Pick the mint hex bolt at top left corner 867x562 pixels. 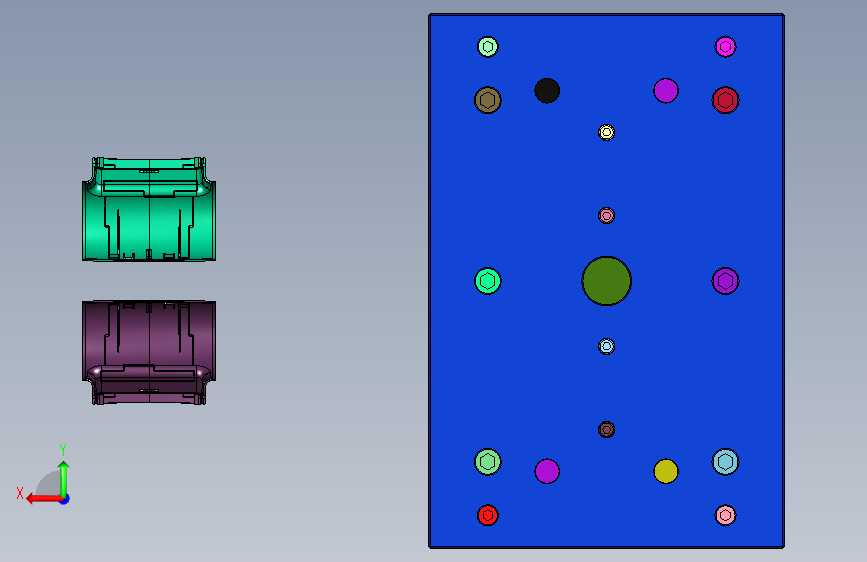[488, 46]
